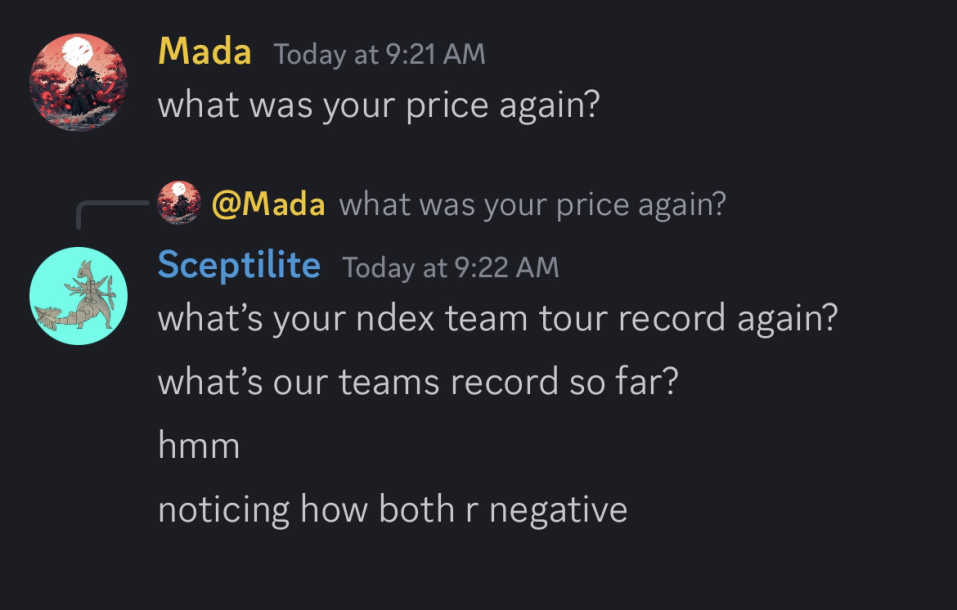The image size is (957, 610).
Task: Click the "noticing how both r negative" message
Action: (x=392, y=509)
